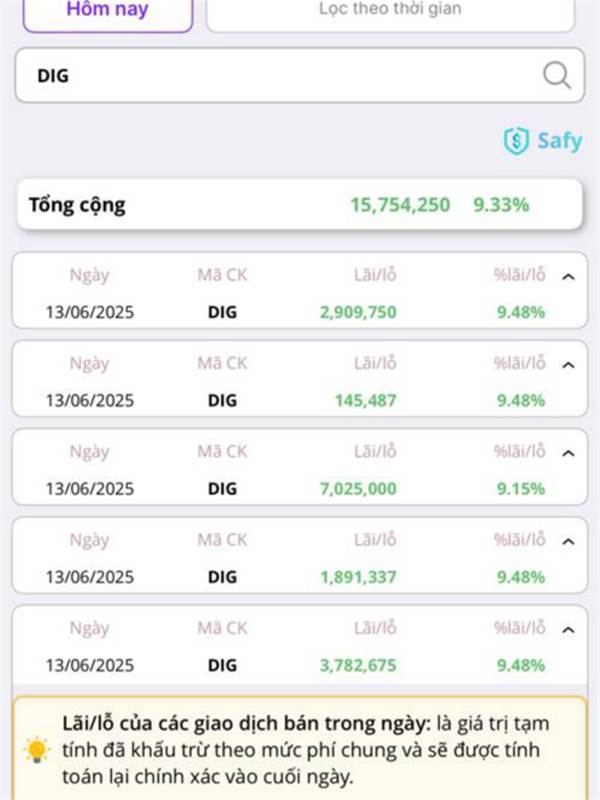Click DIG ticker in the 145,487 row
Image resolution: width=600 pixels, height=800 pixels.
[222, 401]
